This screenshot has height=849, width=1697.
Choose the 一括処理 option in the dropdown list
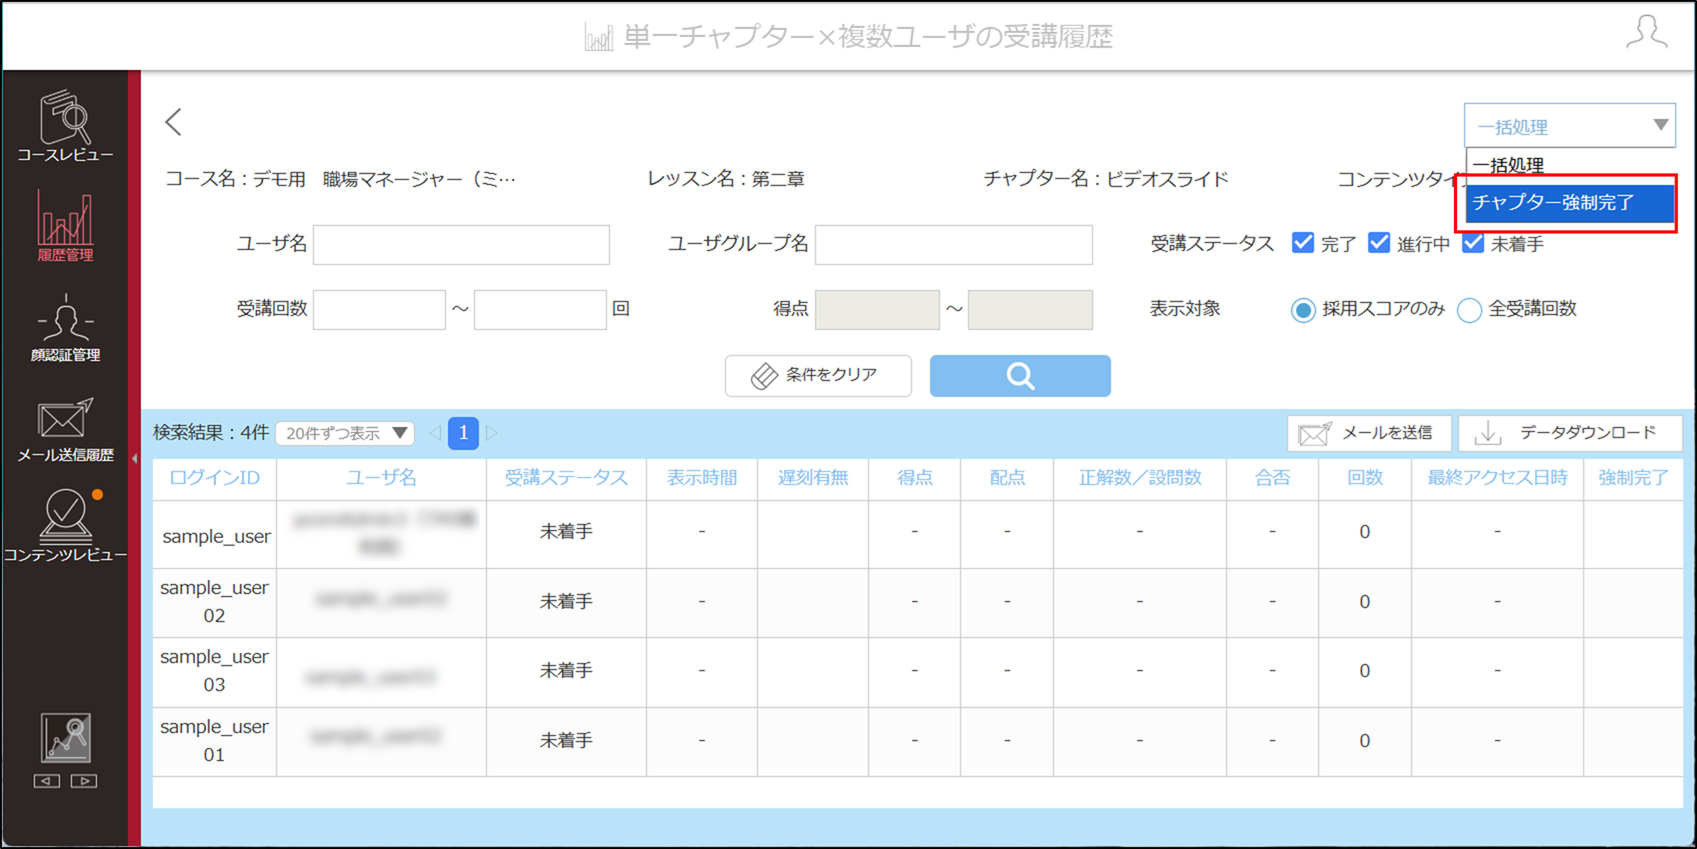coord(1570,166)
